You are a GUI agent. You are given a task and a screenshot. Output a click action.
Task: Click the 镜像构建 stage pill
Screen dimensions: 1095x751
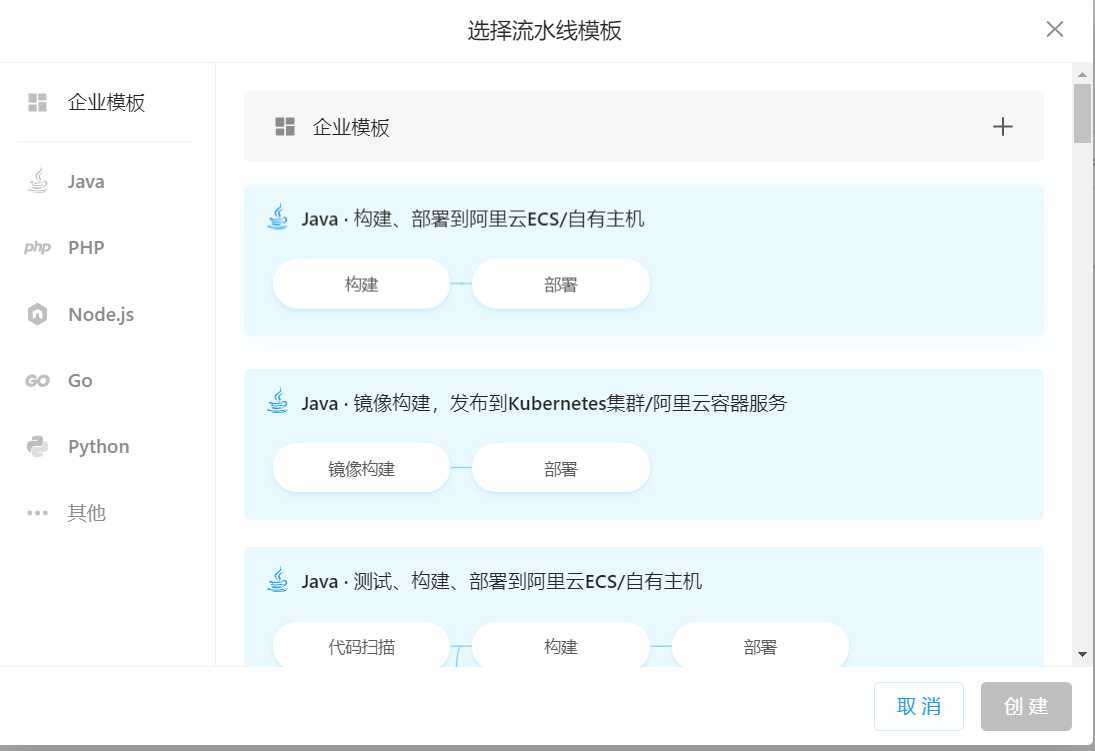361,468
